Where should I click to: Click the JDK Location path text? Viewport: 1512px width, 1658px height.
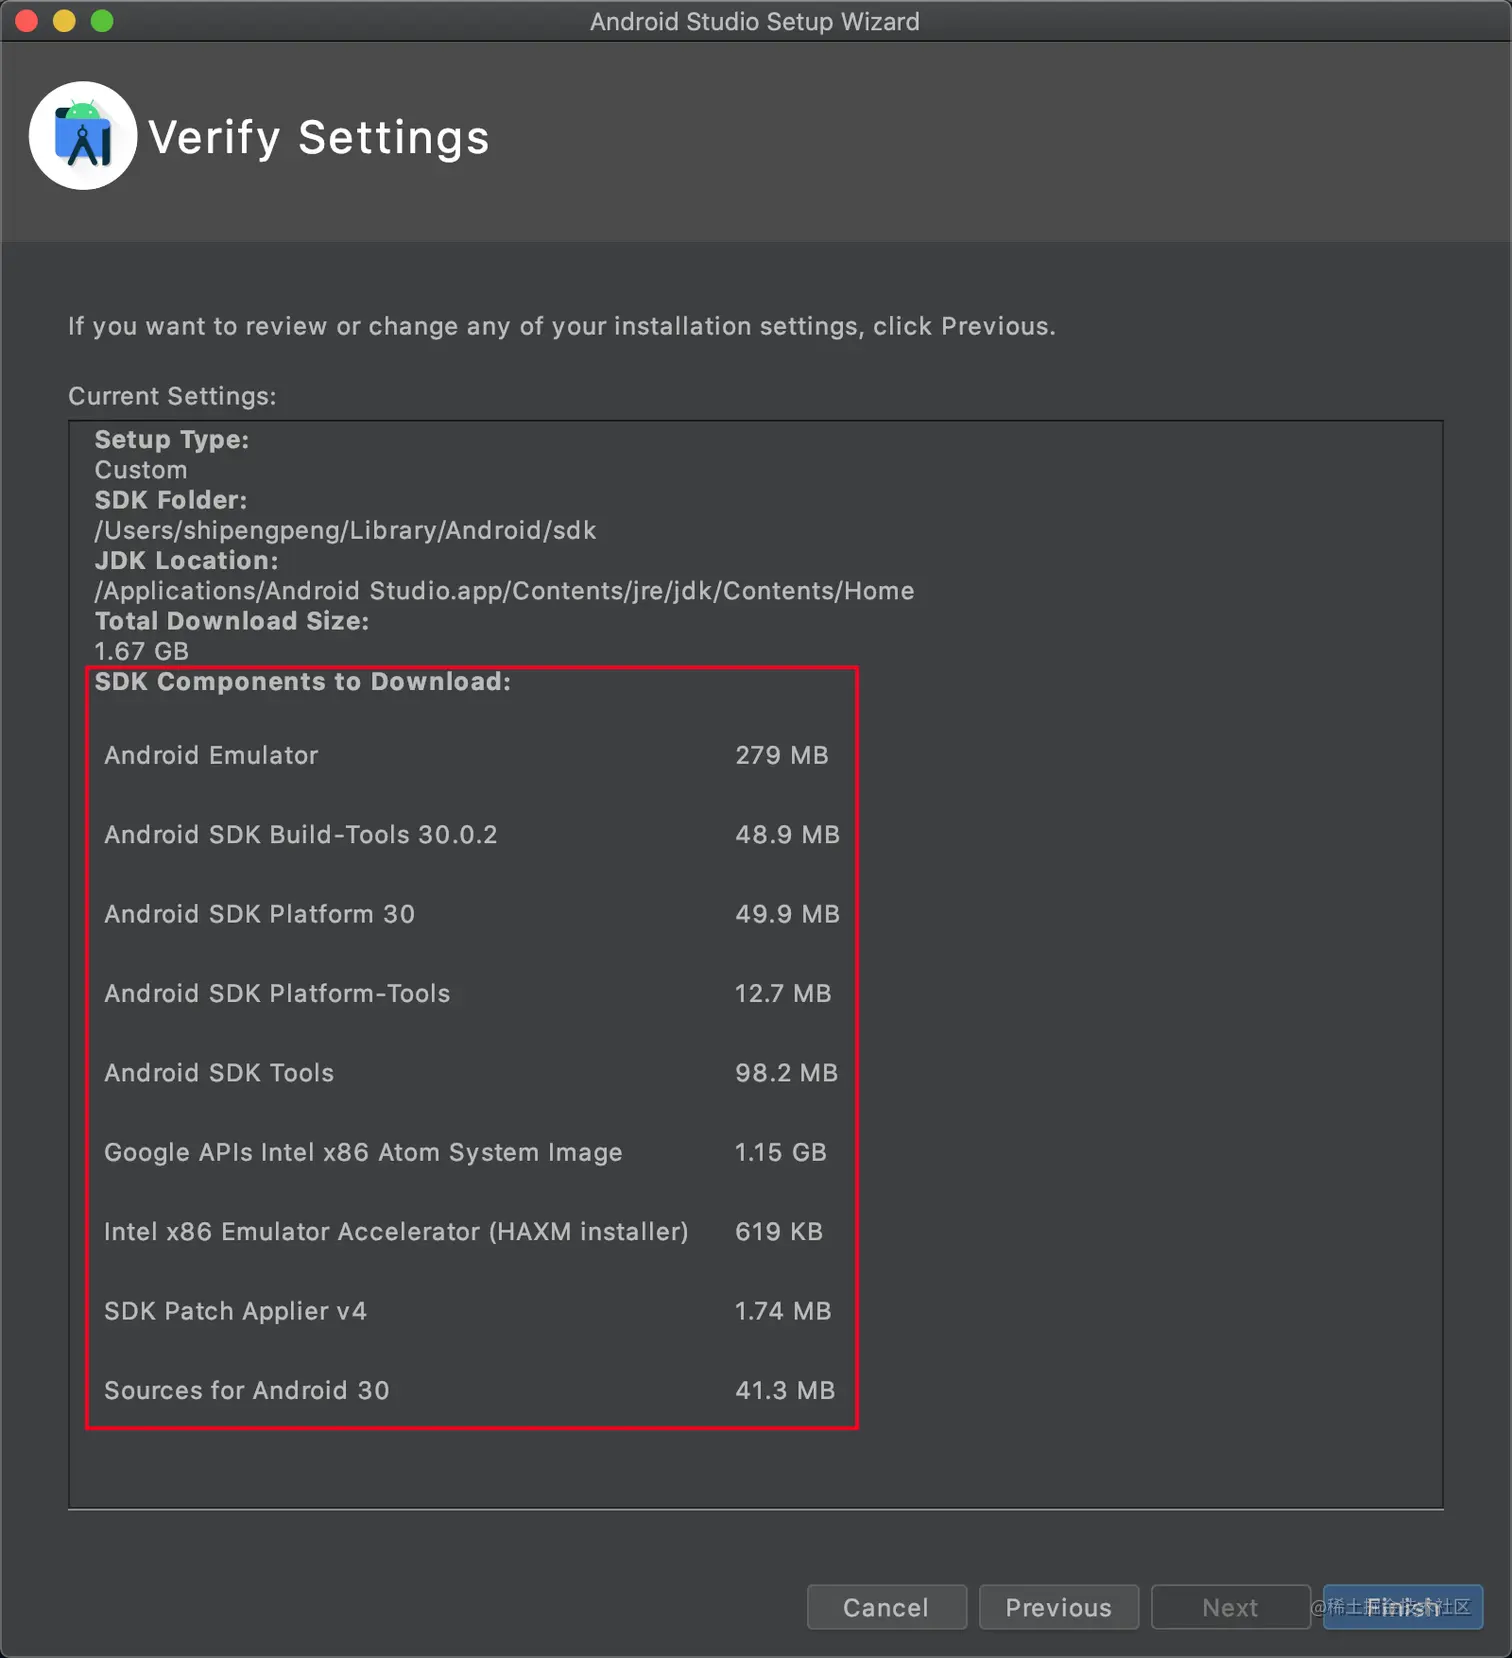tap(504, 591)
